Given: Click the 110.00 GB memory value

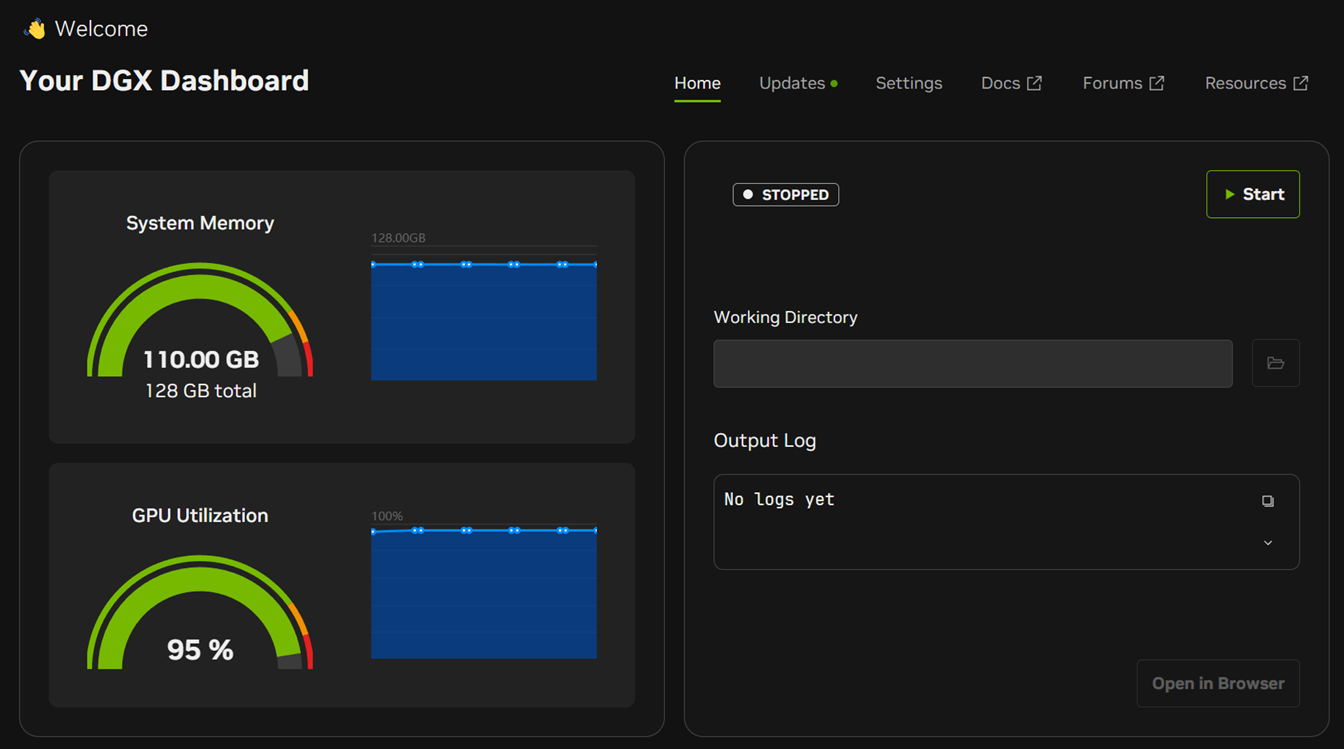Looking at the screenshot, I should pos(201,359).
